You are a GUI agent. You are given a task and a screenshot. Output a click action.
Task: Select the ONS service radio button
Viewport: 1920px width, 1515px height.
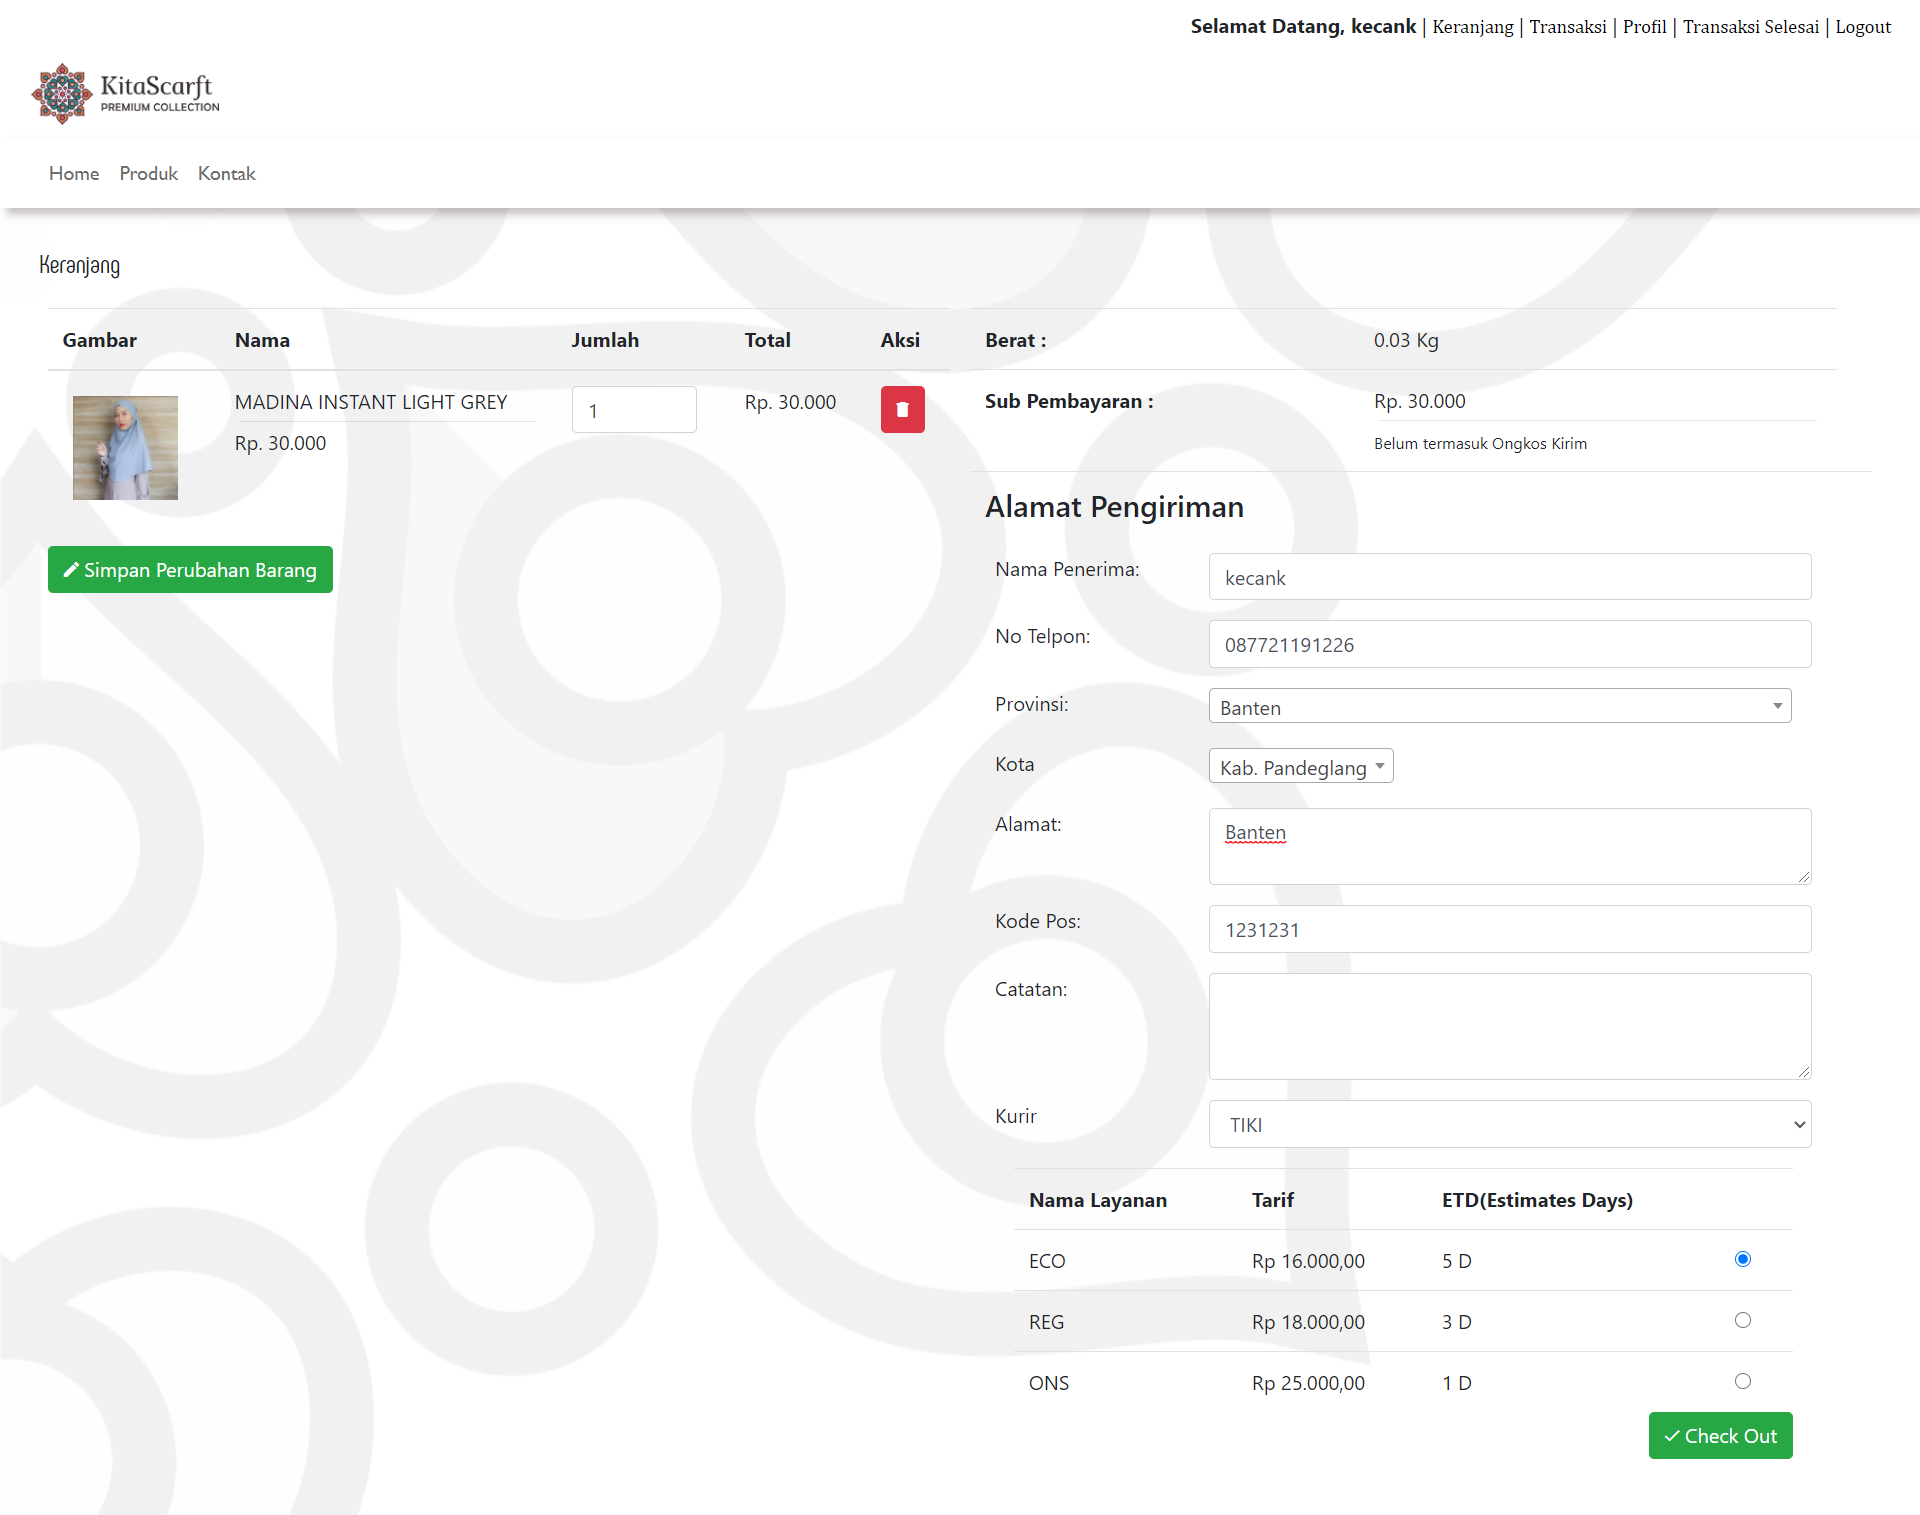tap(1743, 1381)
